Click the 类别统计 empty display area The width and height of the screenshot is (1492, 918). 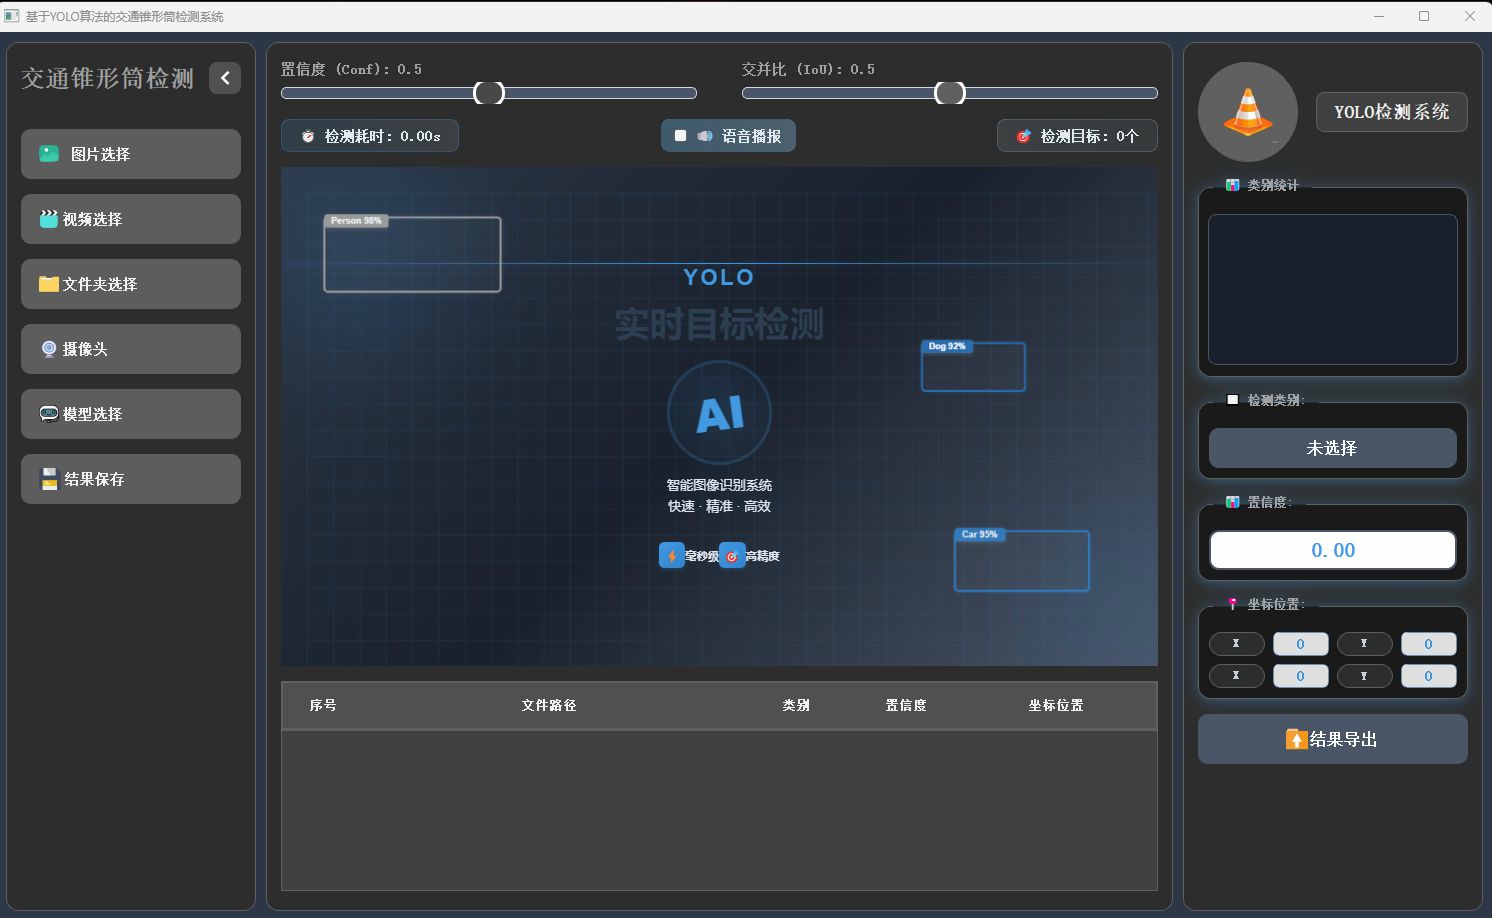(x=1332, y=289)
